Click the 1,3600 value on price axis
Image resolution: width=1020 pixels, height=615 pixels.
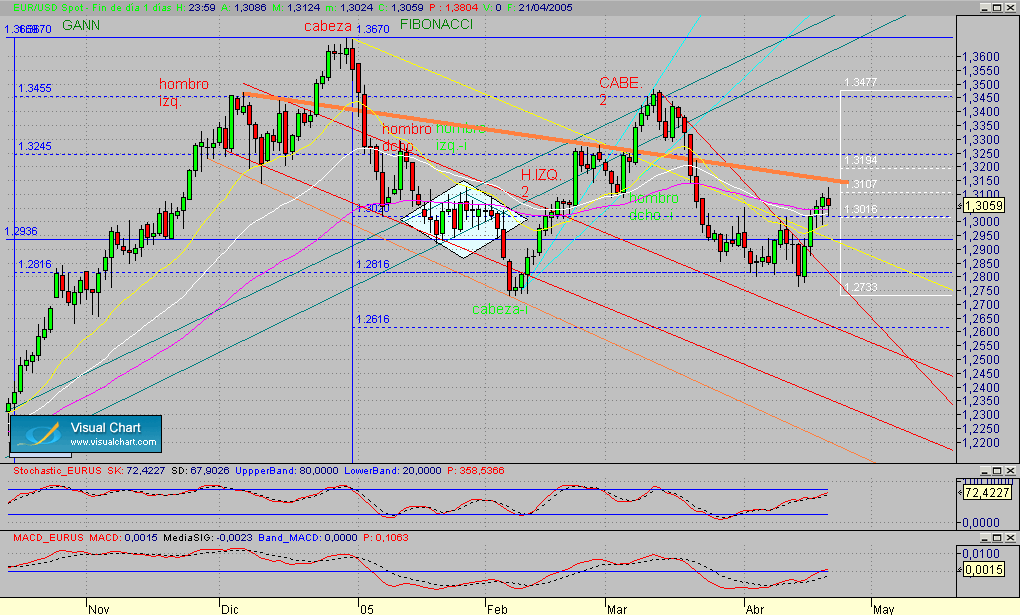[x=982, y=57]
